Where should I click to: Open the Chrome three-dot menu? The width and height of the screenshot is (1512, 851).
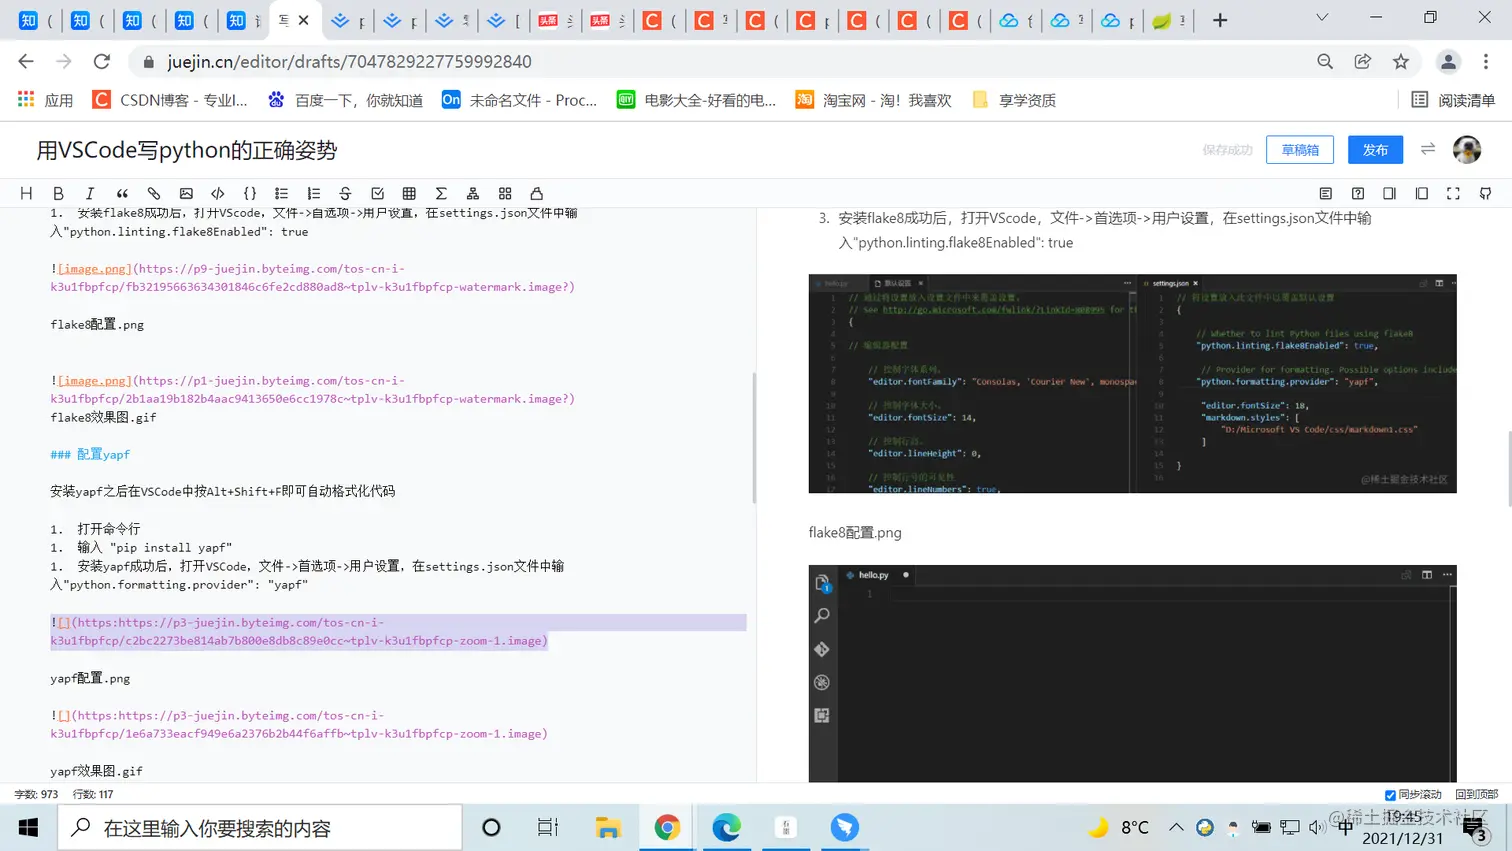[x=1486, y=62]
